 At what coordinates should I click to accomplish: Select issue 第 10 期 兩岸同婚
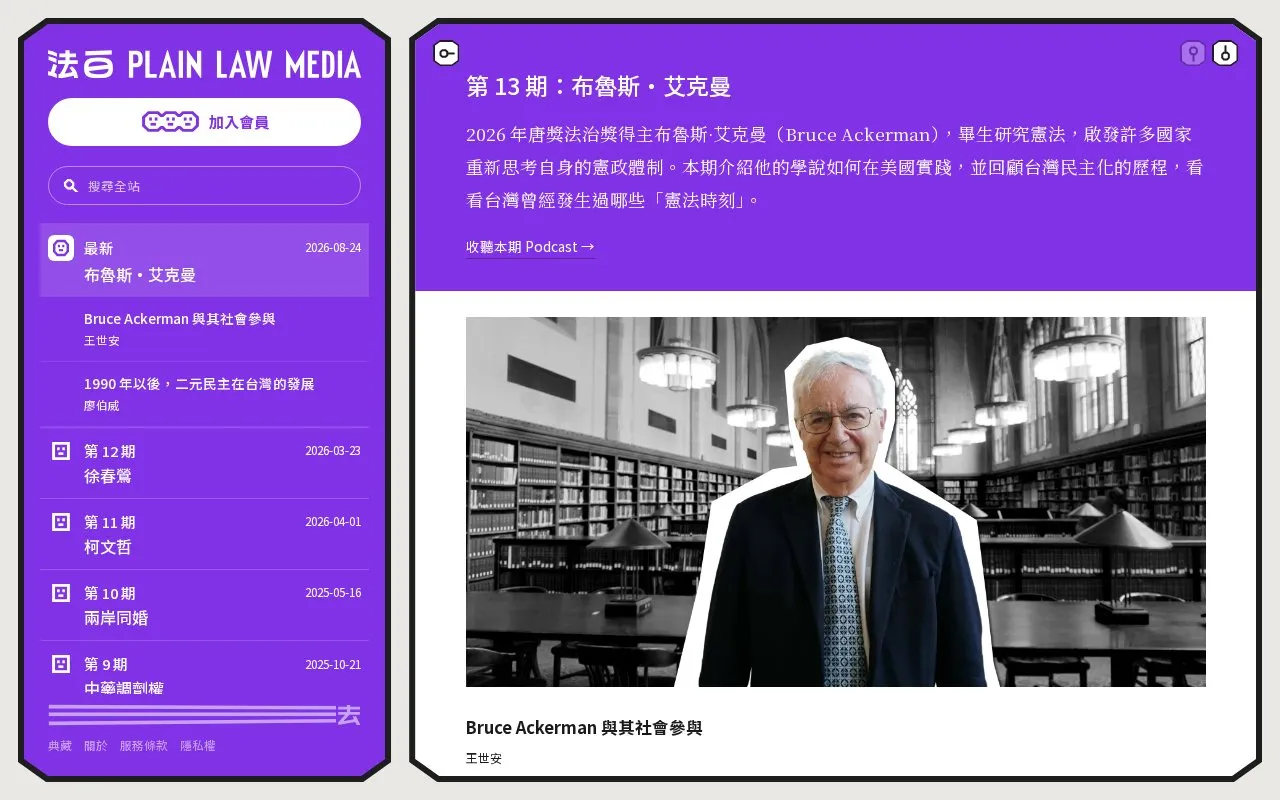click(204, 605)
